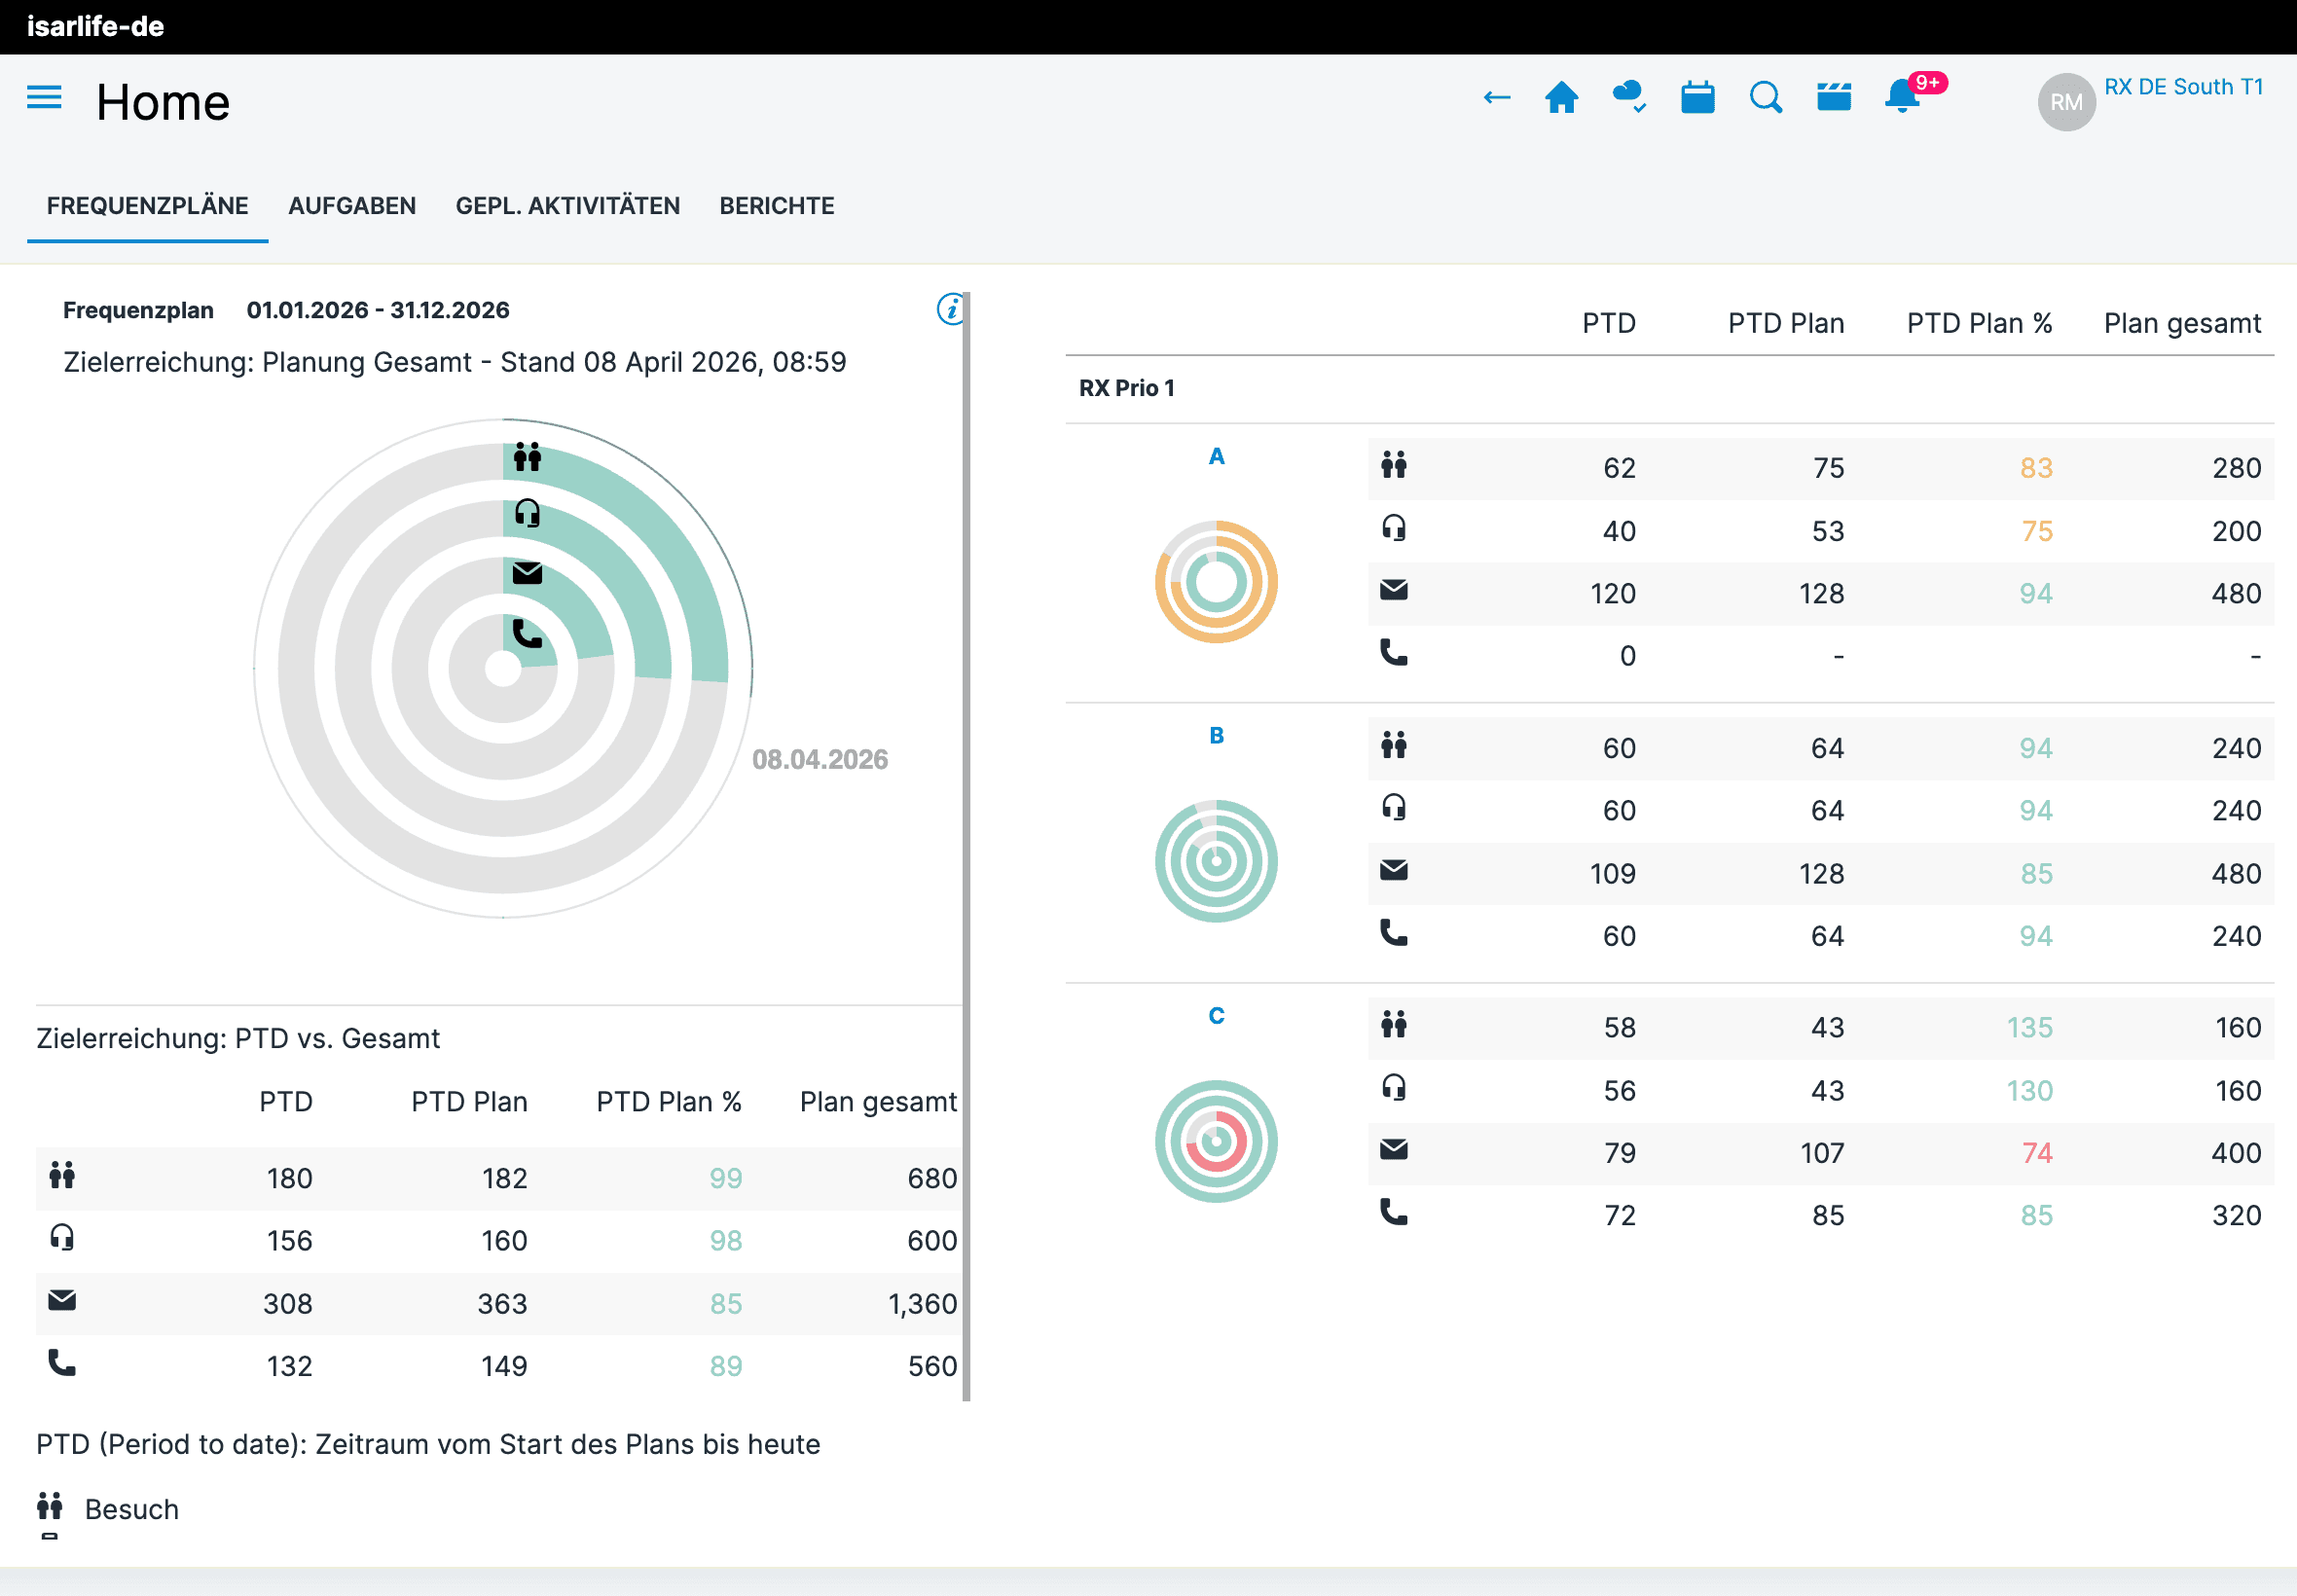Image resolution: width=2297 pixels, height=1596 pixels.
Task: Click the search magnifier icon
Action: point(1765,98)
